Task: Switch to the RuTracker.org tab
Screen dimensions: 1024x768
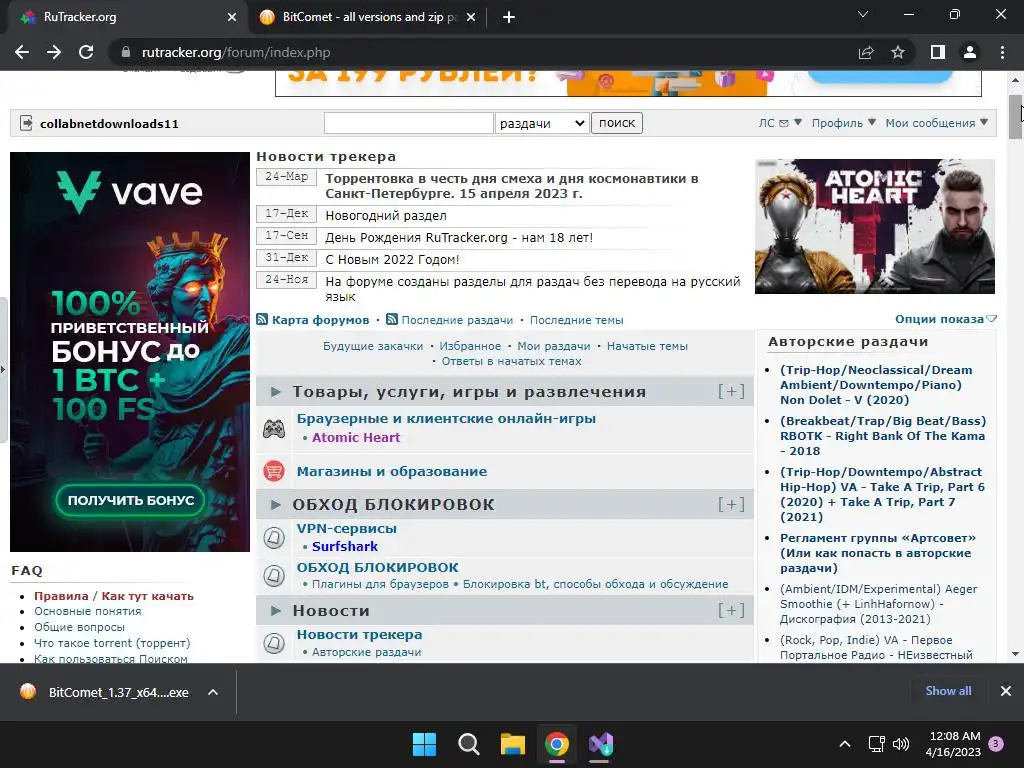Action: point(124,17)
